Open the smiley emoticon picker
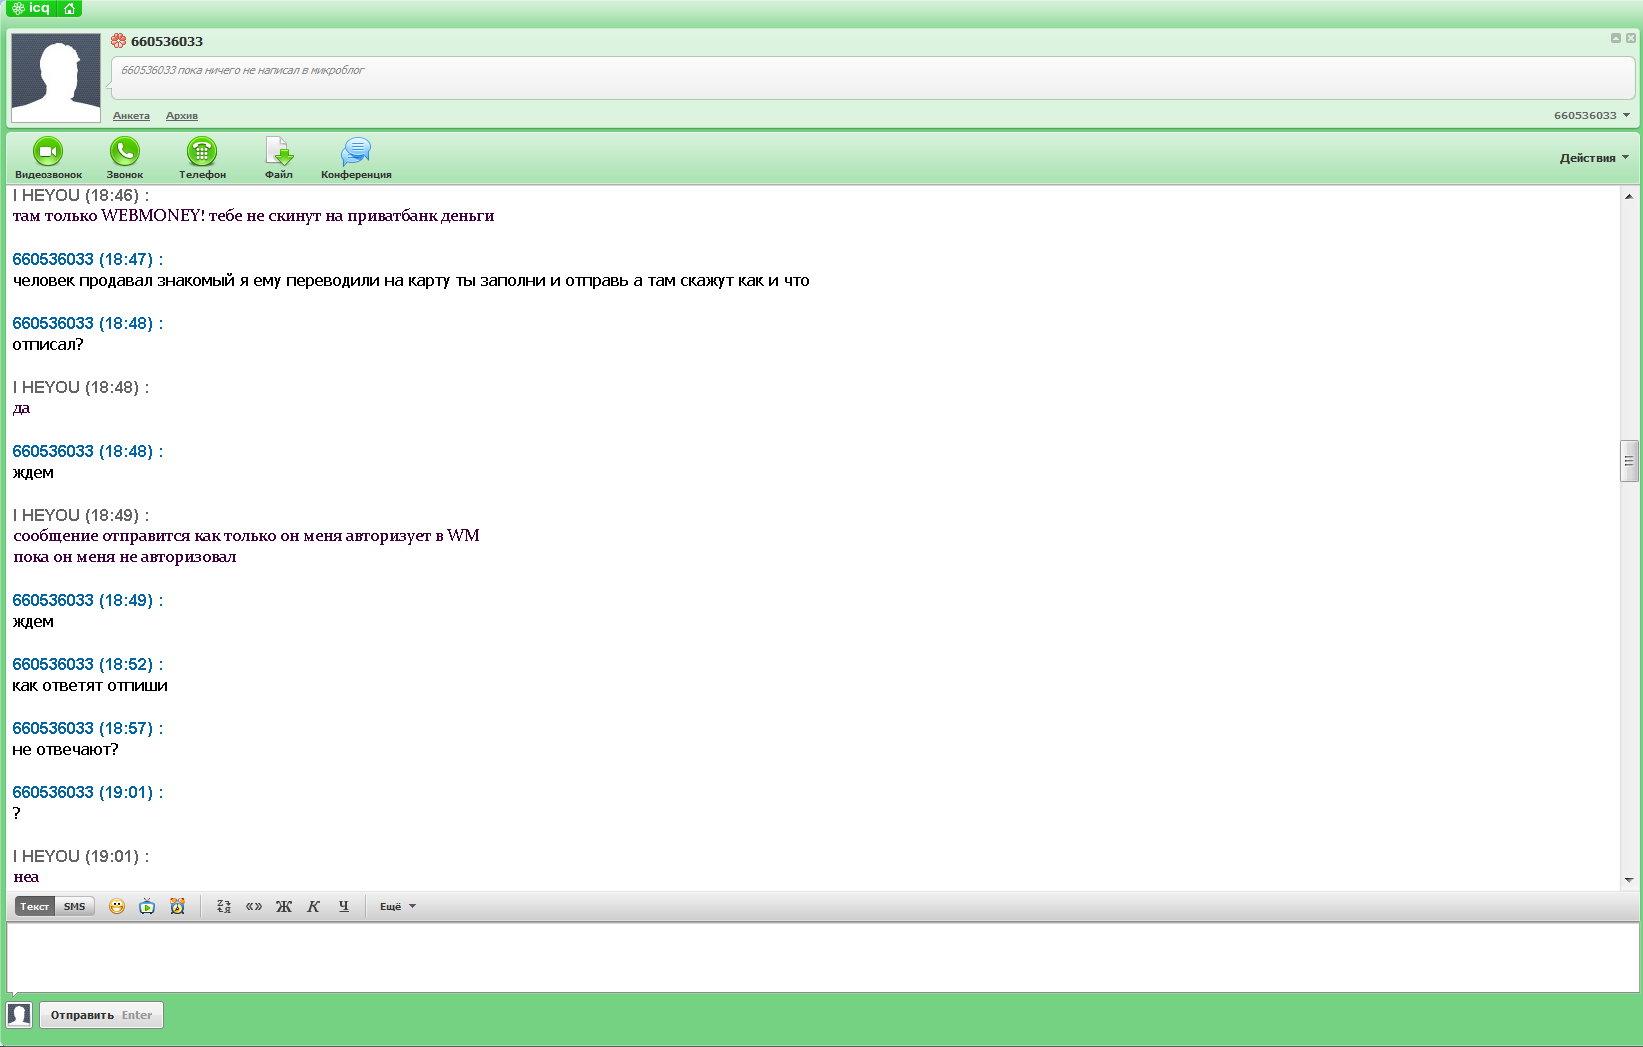 tap(117, 906)
